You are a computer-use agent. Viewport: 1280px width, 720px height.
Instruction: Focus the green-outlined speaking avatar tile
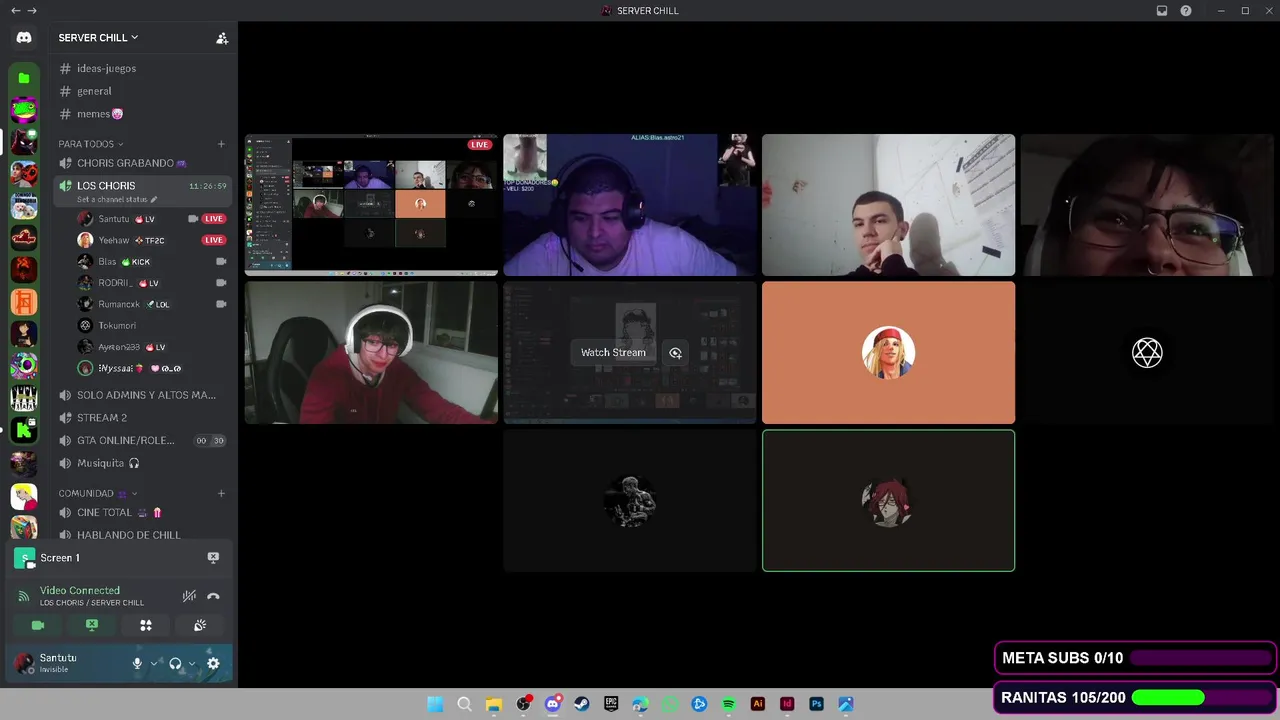[x=888, y=501]
